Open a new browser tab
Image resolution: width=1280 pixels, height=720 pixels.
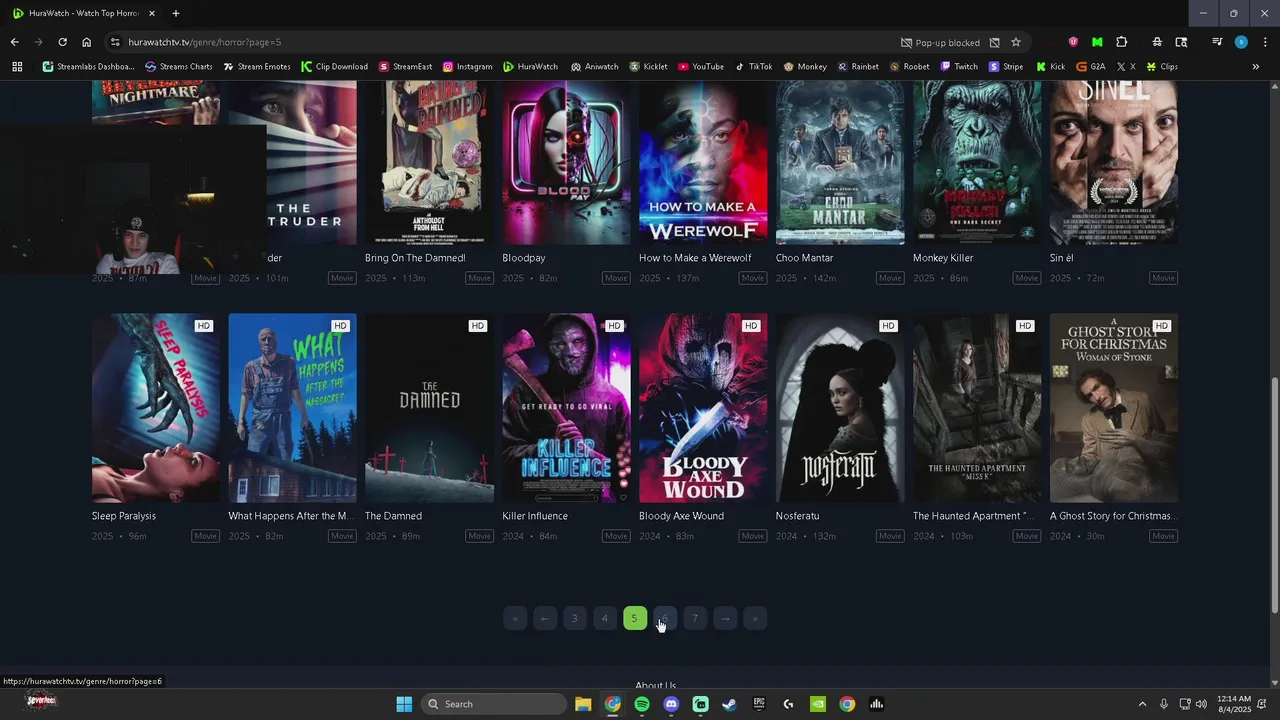(176, 14)
